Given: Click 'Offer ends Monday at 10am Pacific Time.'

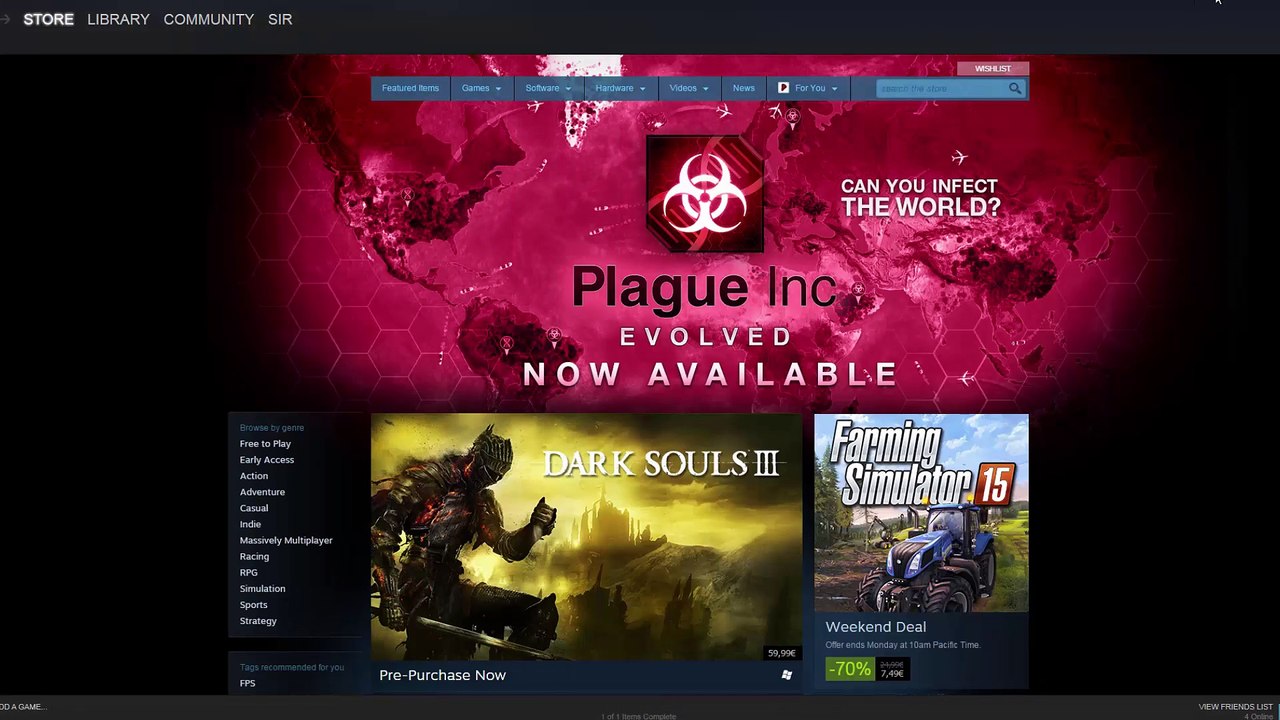Looking at the screenshot, I should click(x=903, y=645).
